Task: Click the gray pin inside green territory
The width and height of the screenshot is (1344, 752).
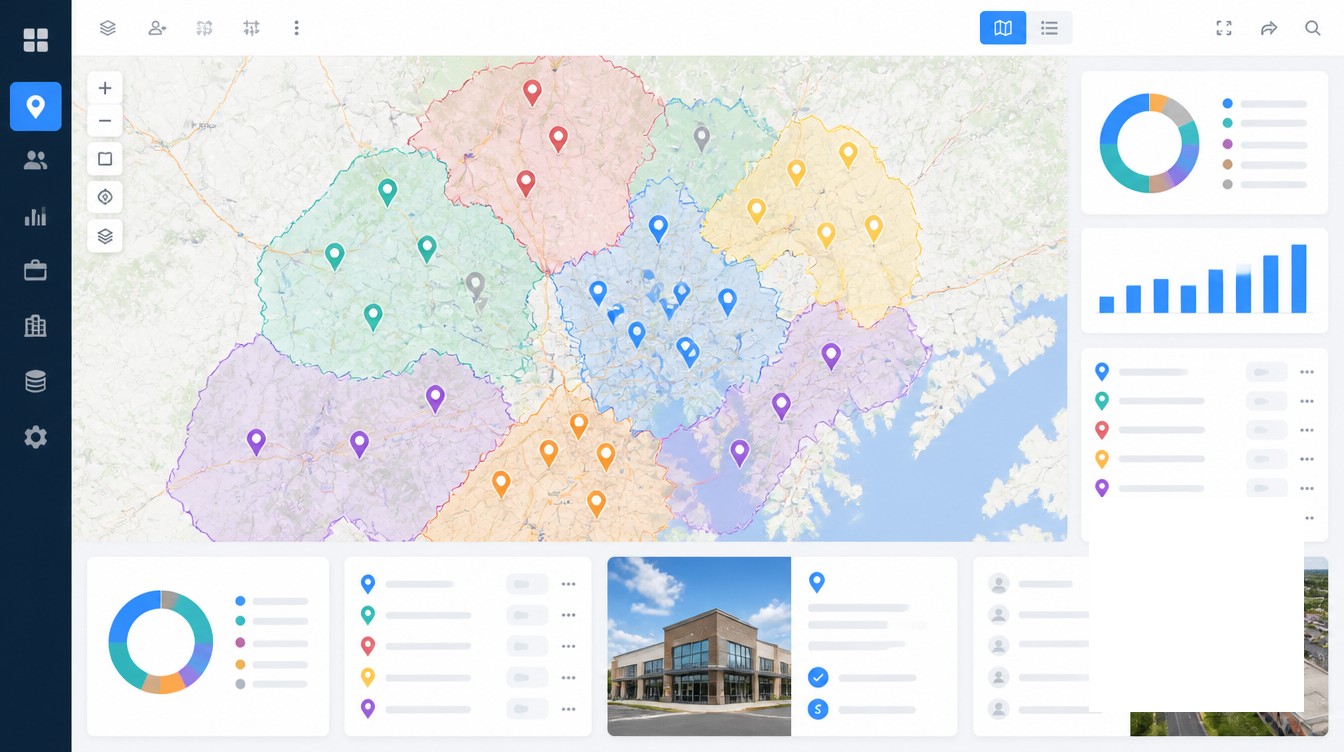Action: coord(475,285)
